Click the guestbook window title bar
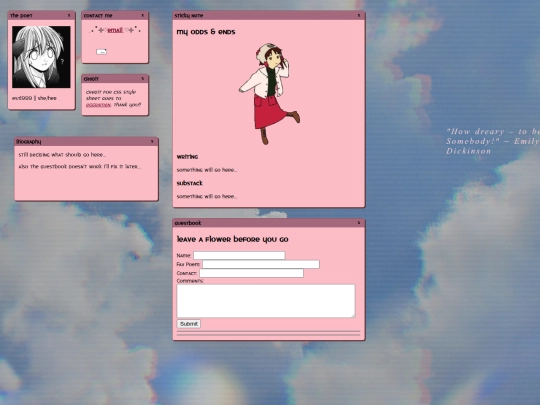This screenshot has width=540, height=405. click(269, 223)
